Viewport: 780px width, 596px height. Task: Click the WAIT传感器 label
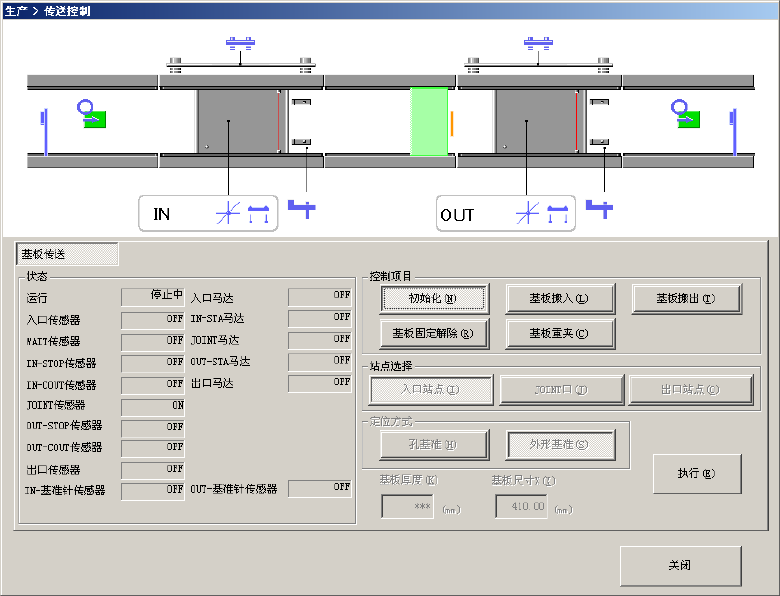click(x=53, y=341)
